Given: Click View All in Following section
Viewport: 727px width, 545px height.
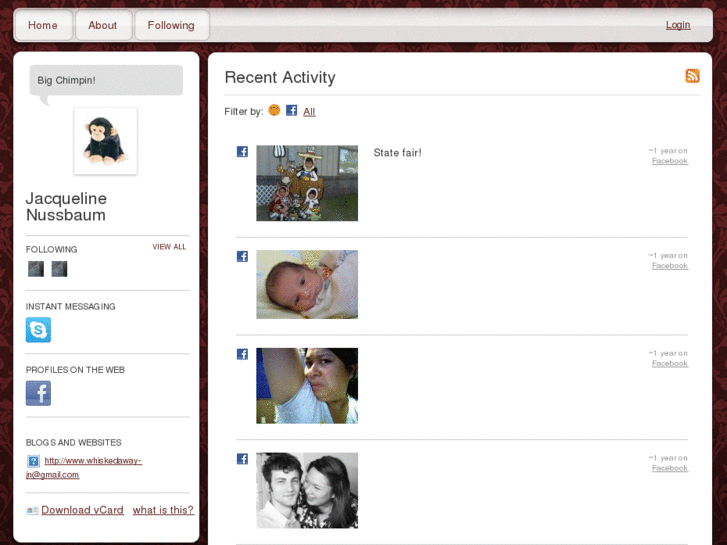Looking at the screenshot, I should click(169, 247).
